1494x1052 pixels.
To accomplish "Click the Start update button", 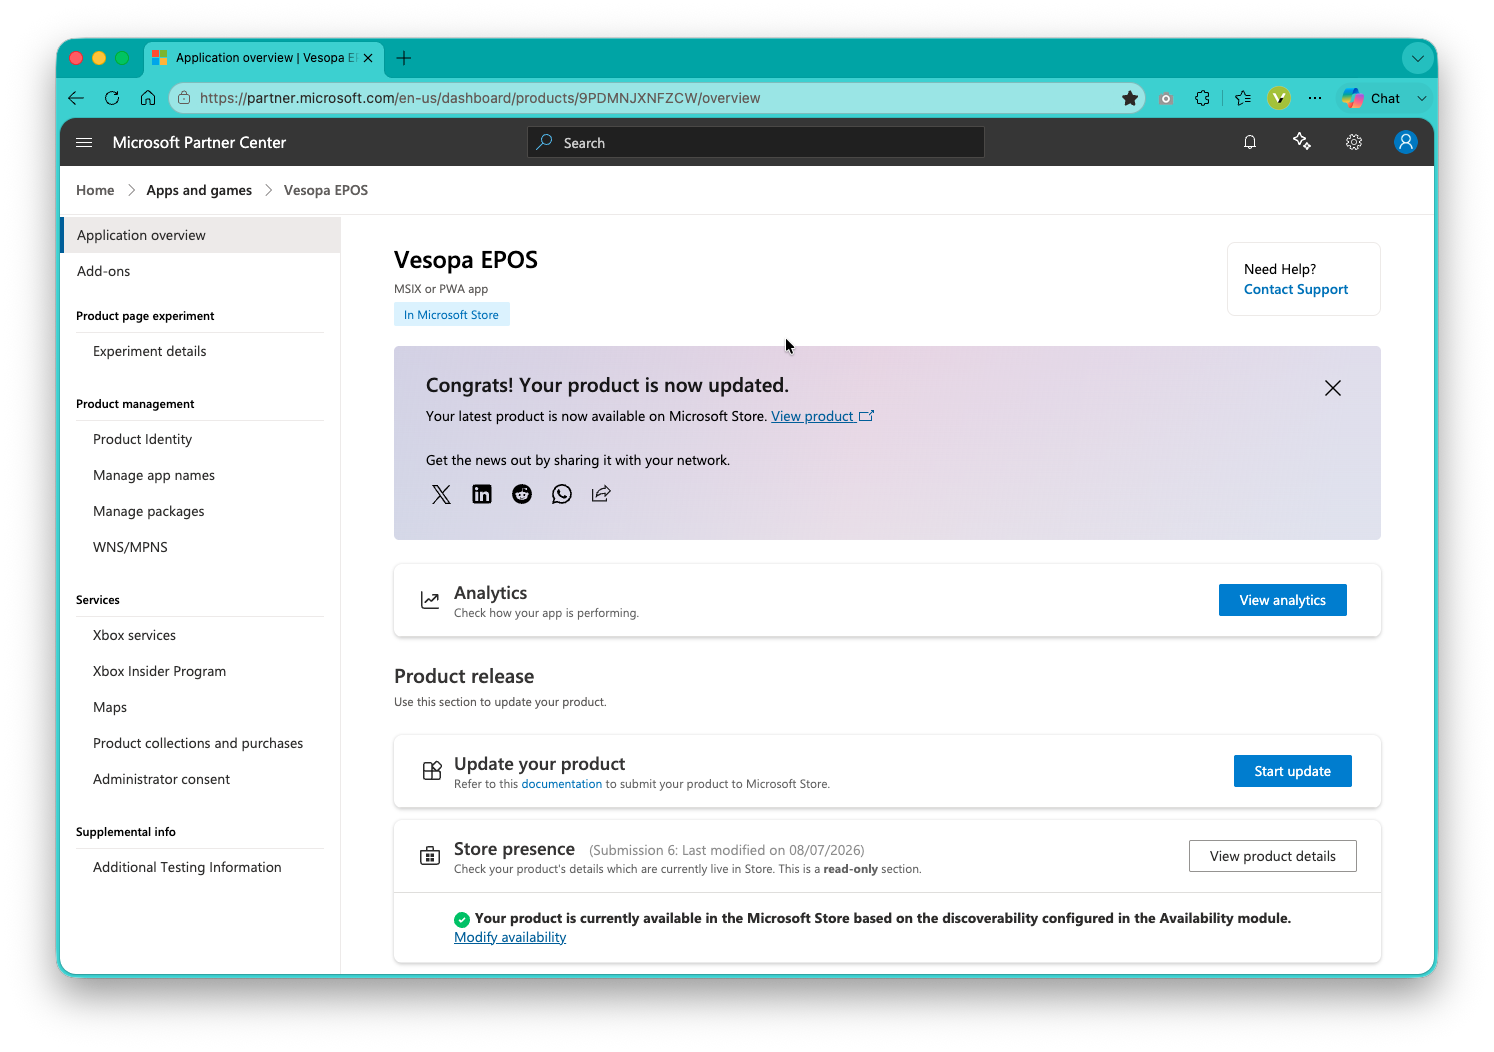I will pyautogui.click(x=1293, y=771).
